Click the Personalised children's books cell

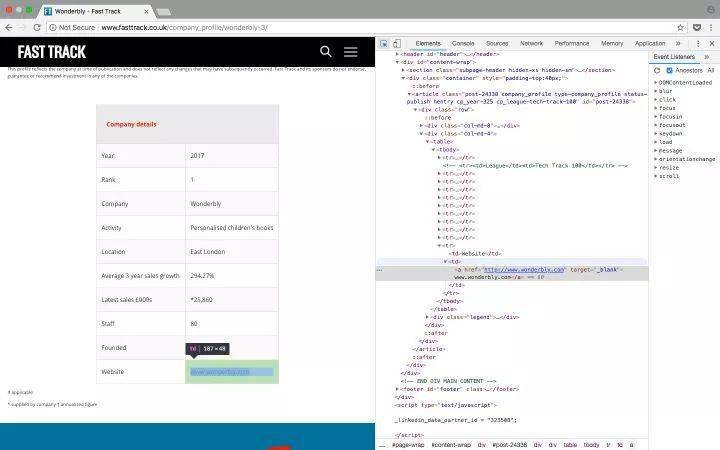[231, 228]
